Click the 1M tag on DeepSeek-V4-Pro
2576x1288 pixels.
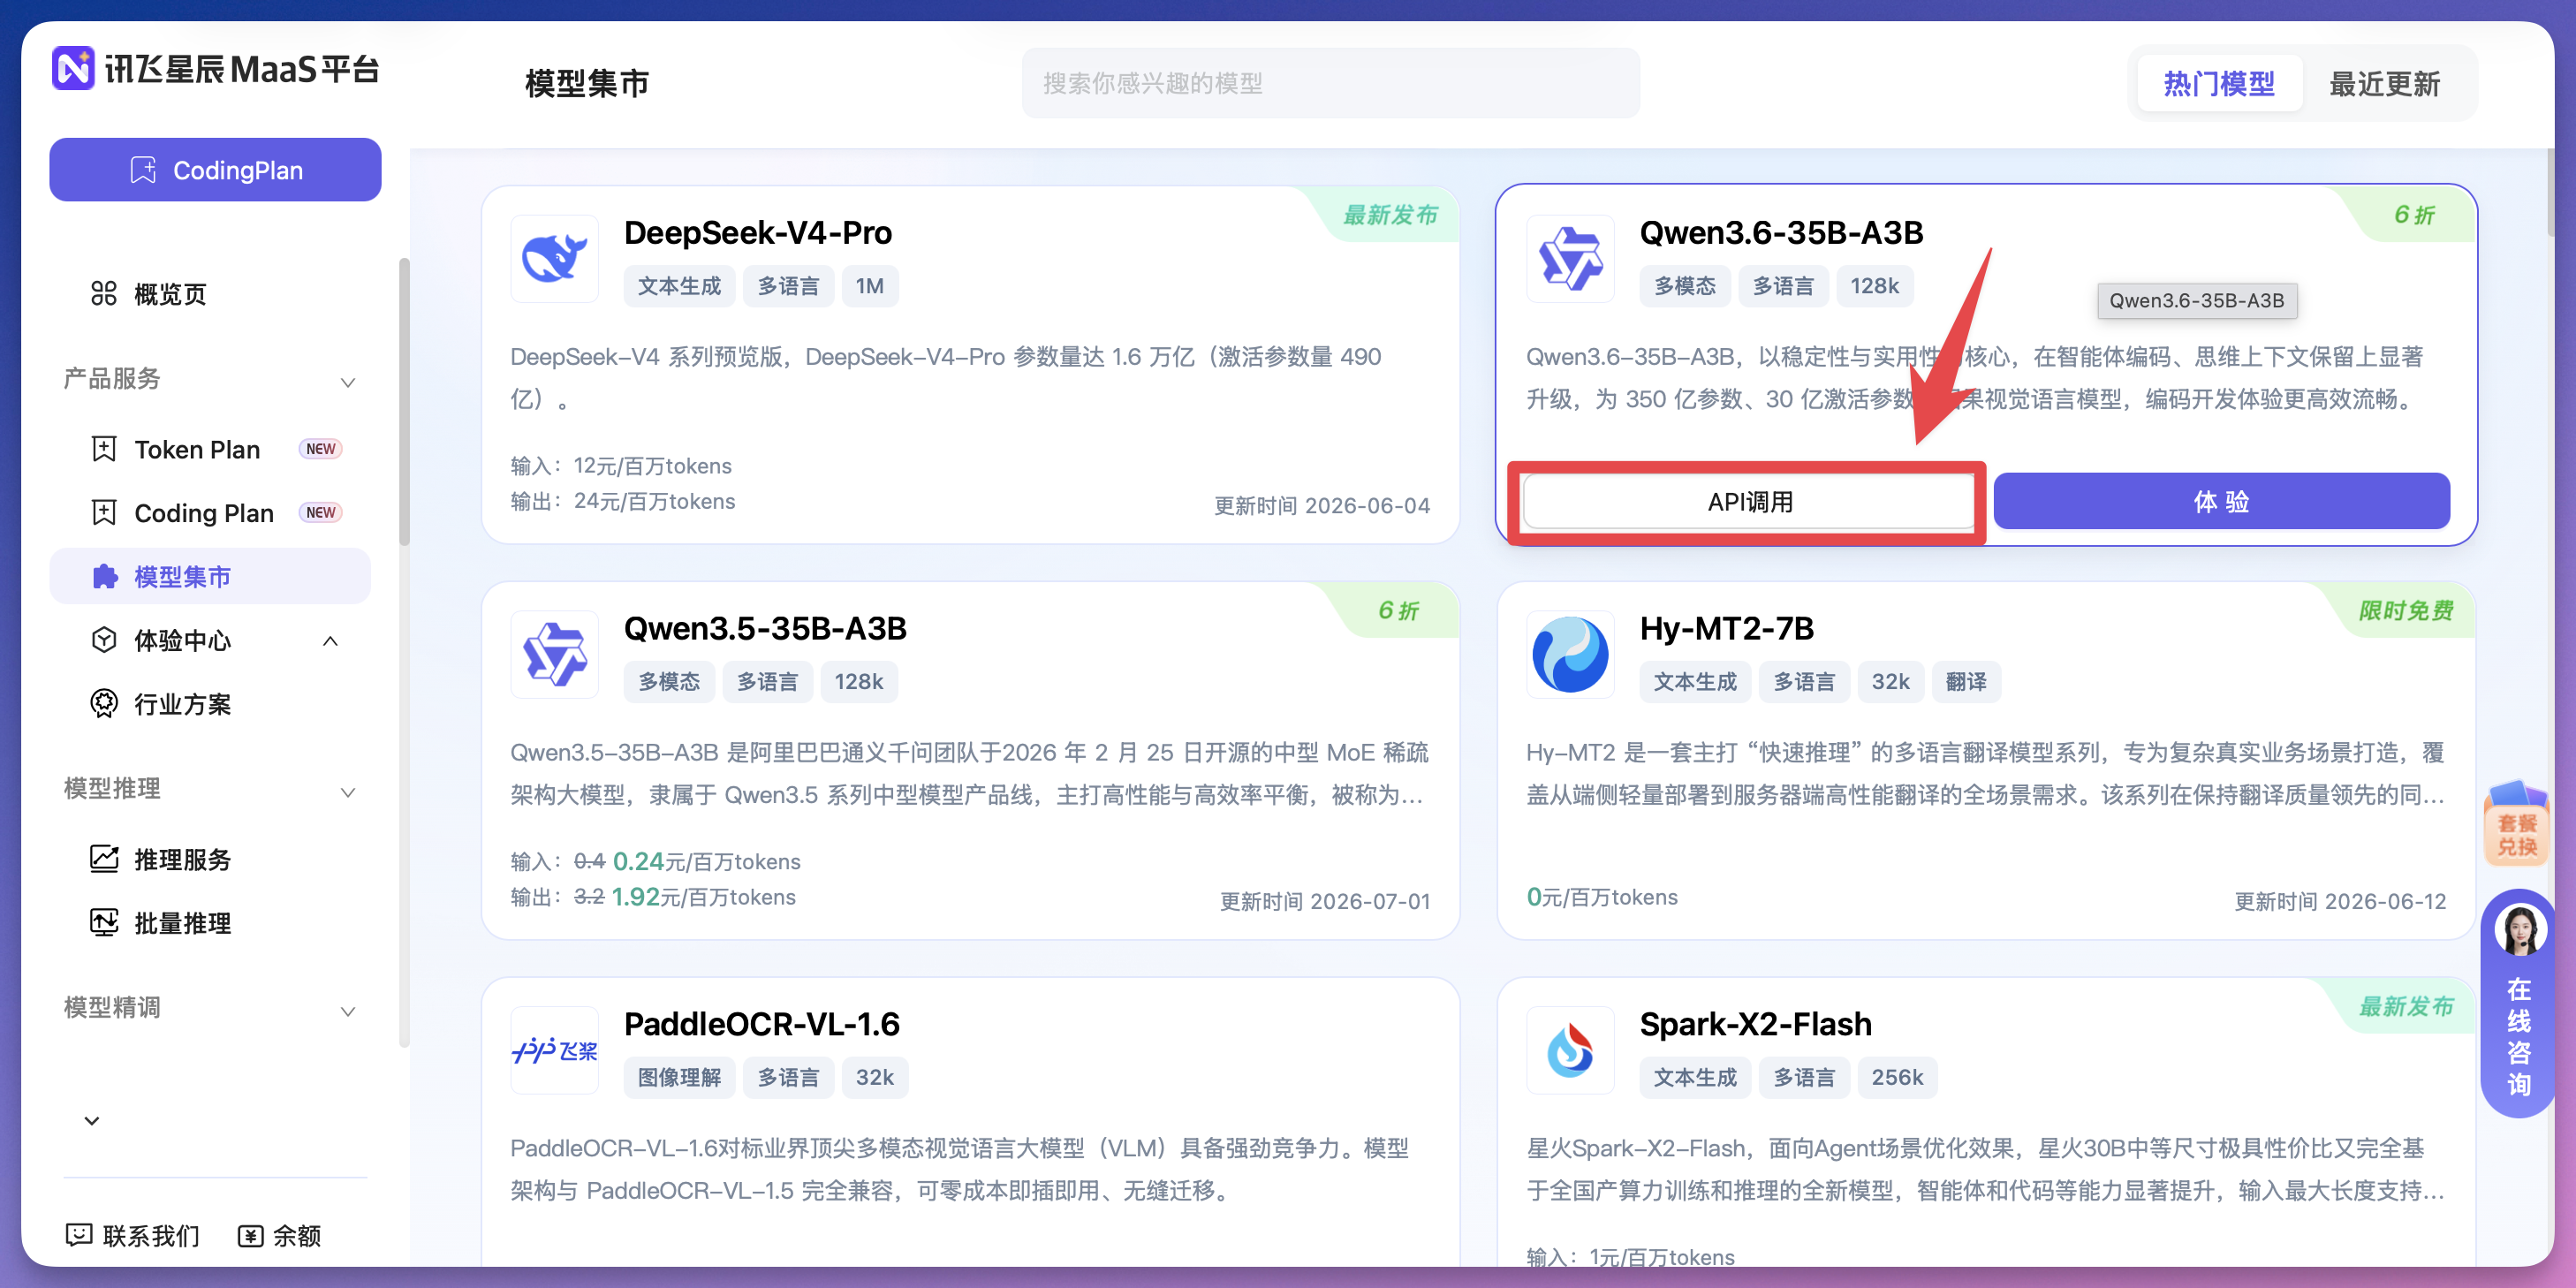pyautogui.click(x=869, y=286)
